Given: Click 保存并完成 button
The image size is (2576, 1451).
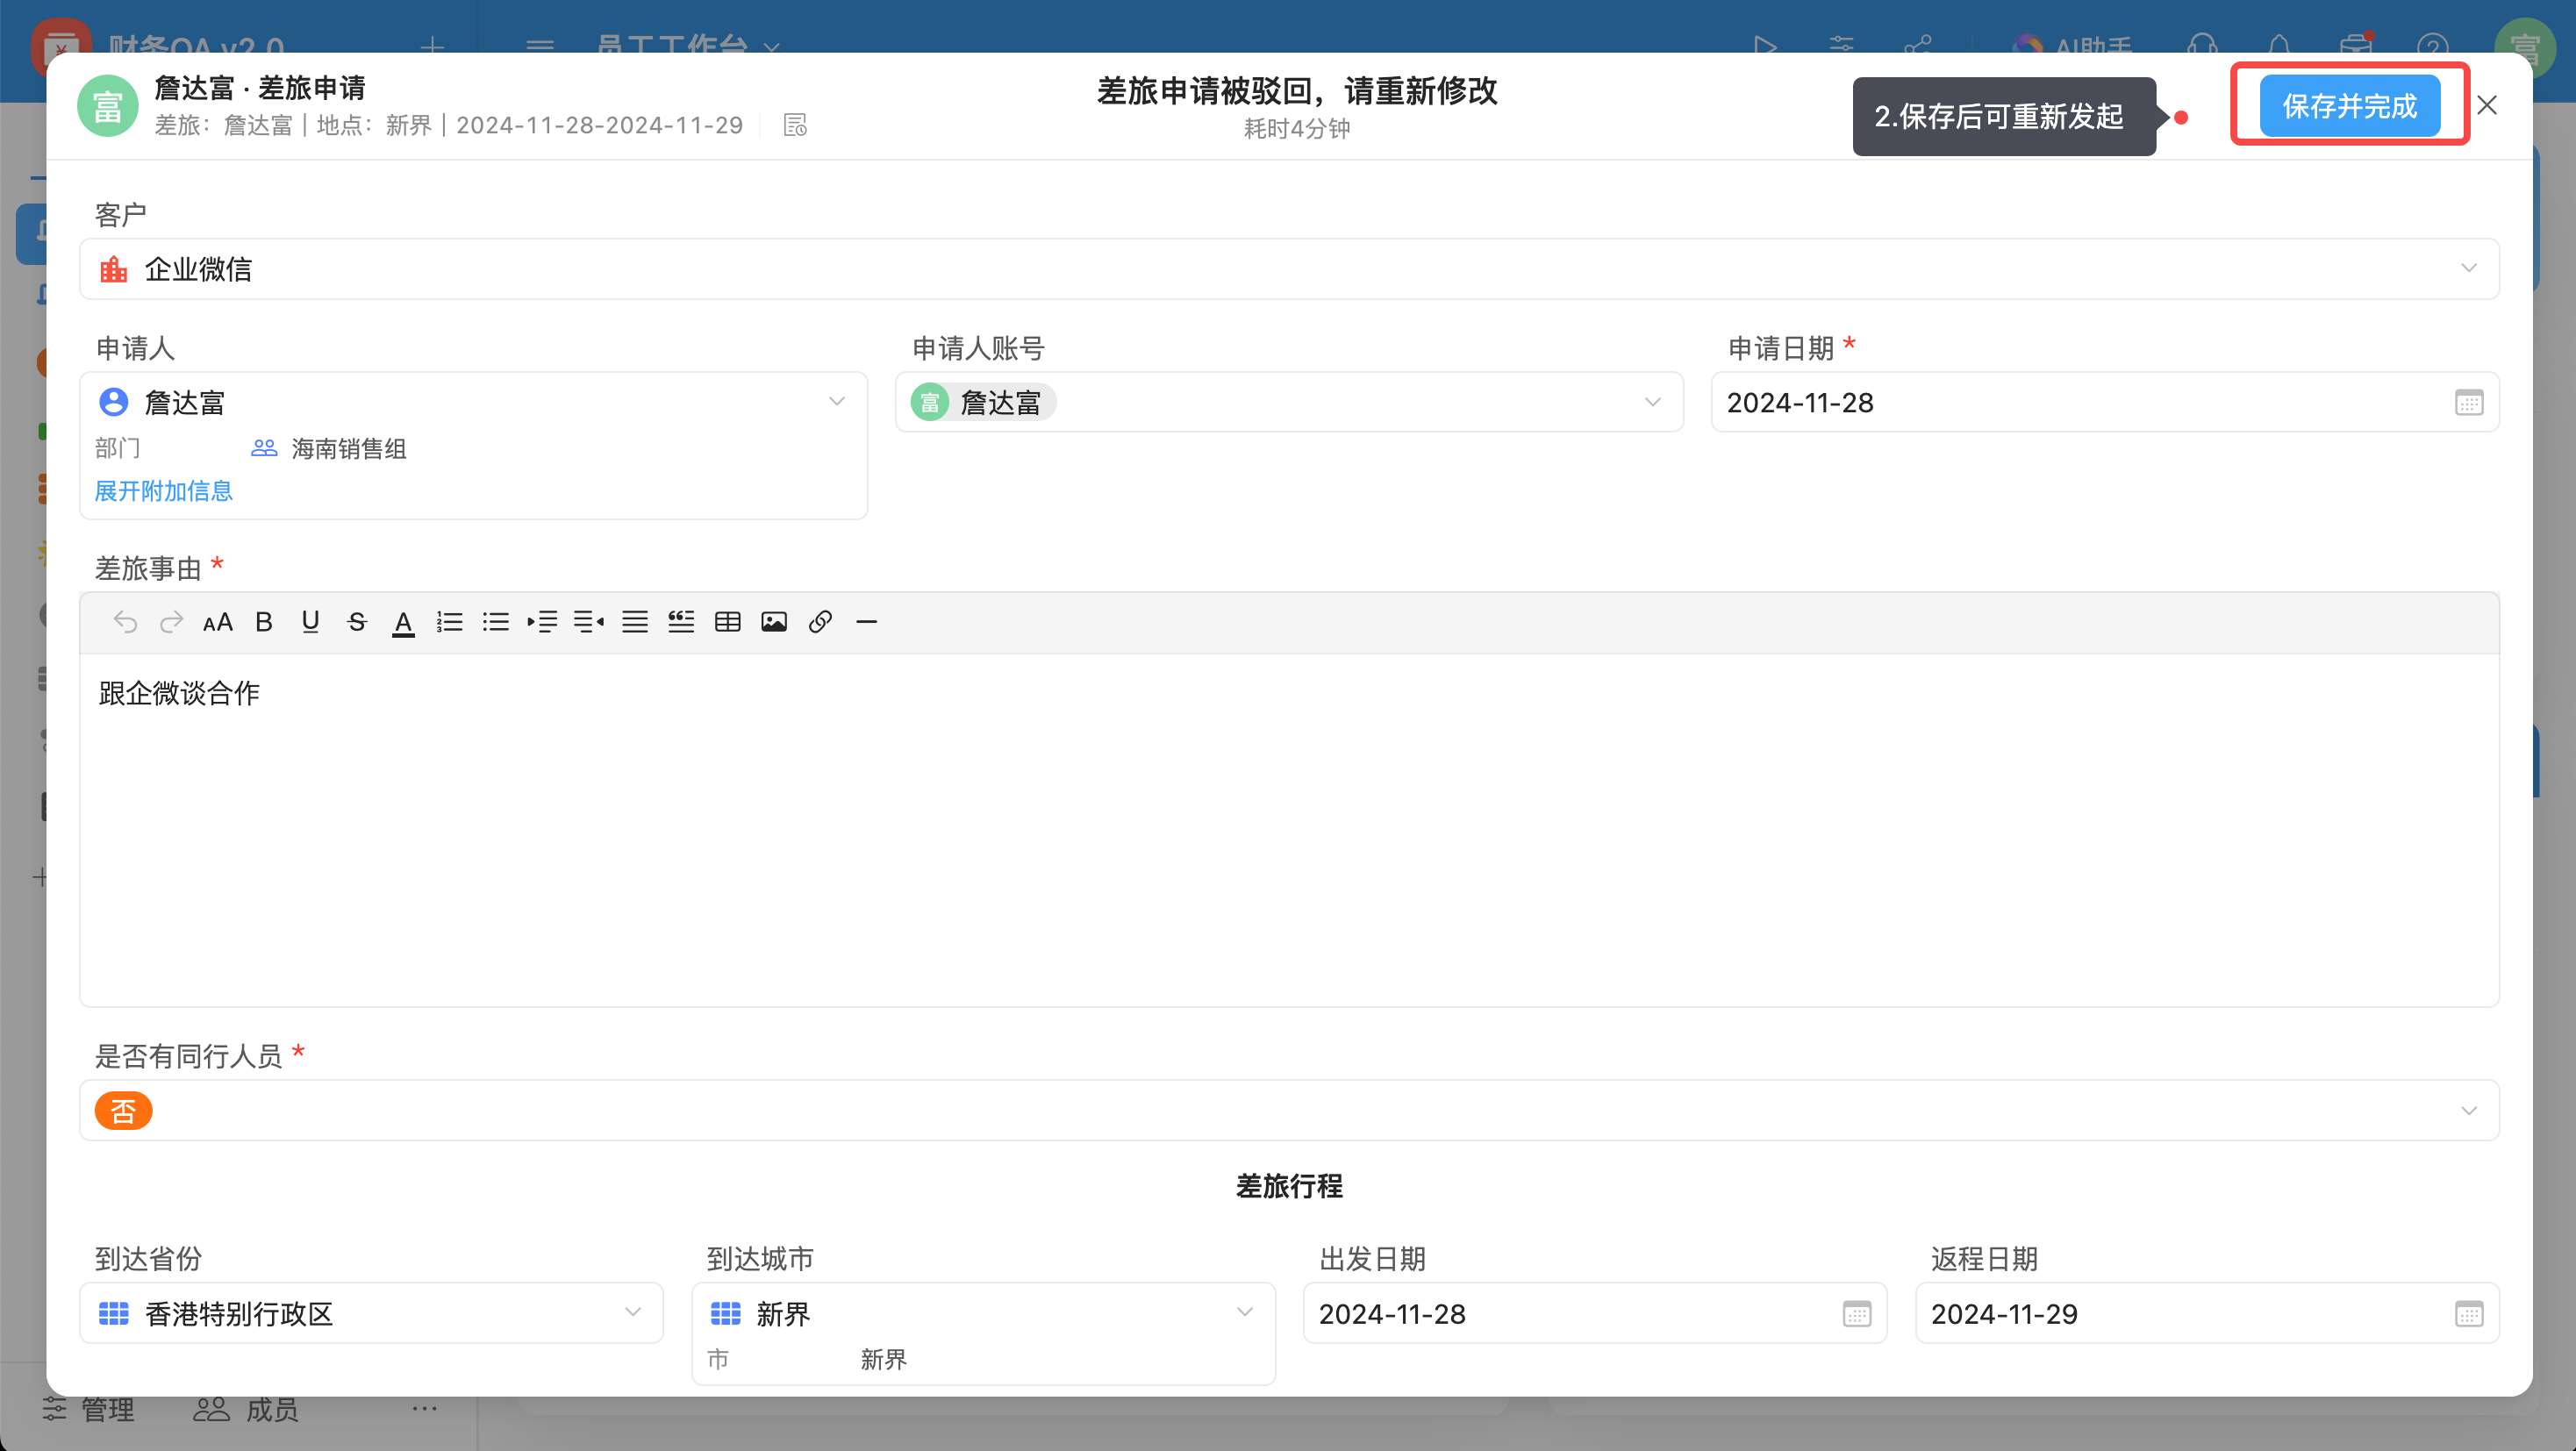Looking at the screenshot, I should 2349,106.
